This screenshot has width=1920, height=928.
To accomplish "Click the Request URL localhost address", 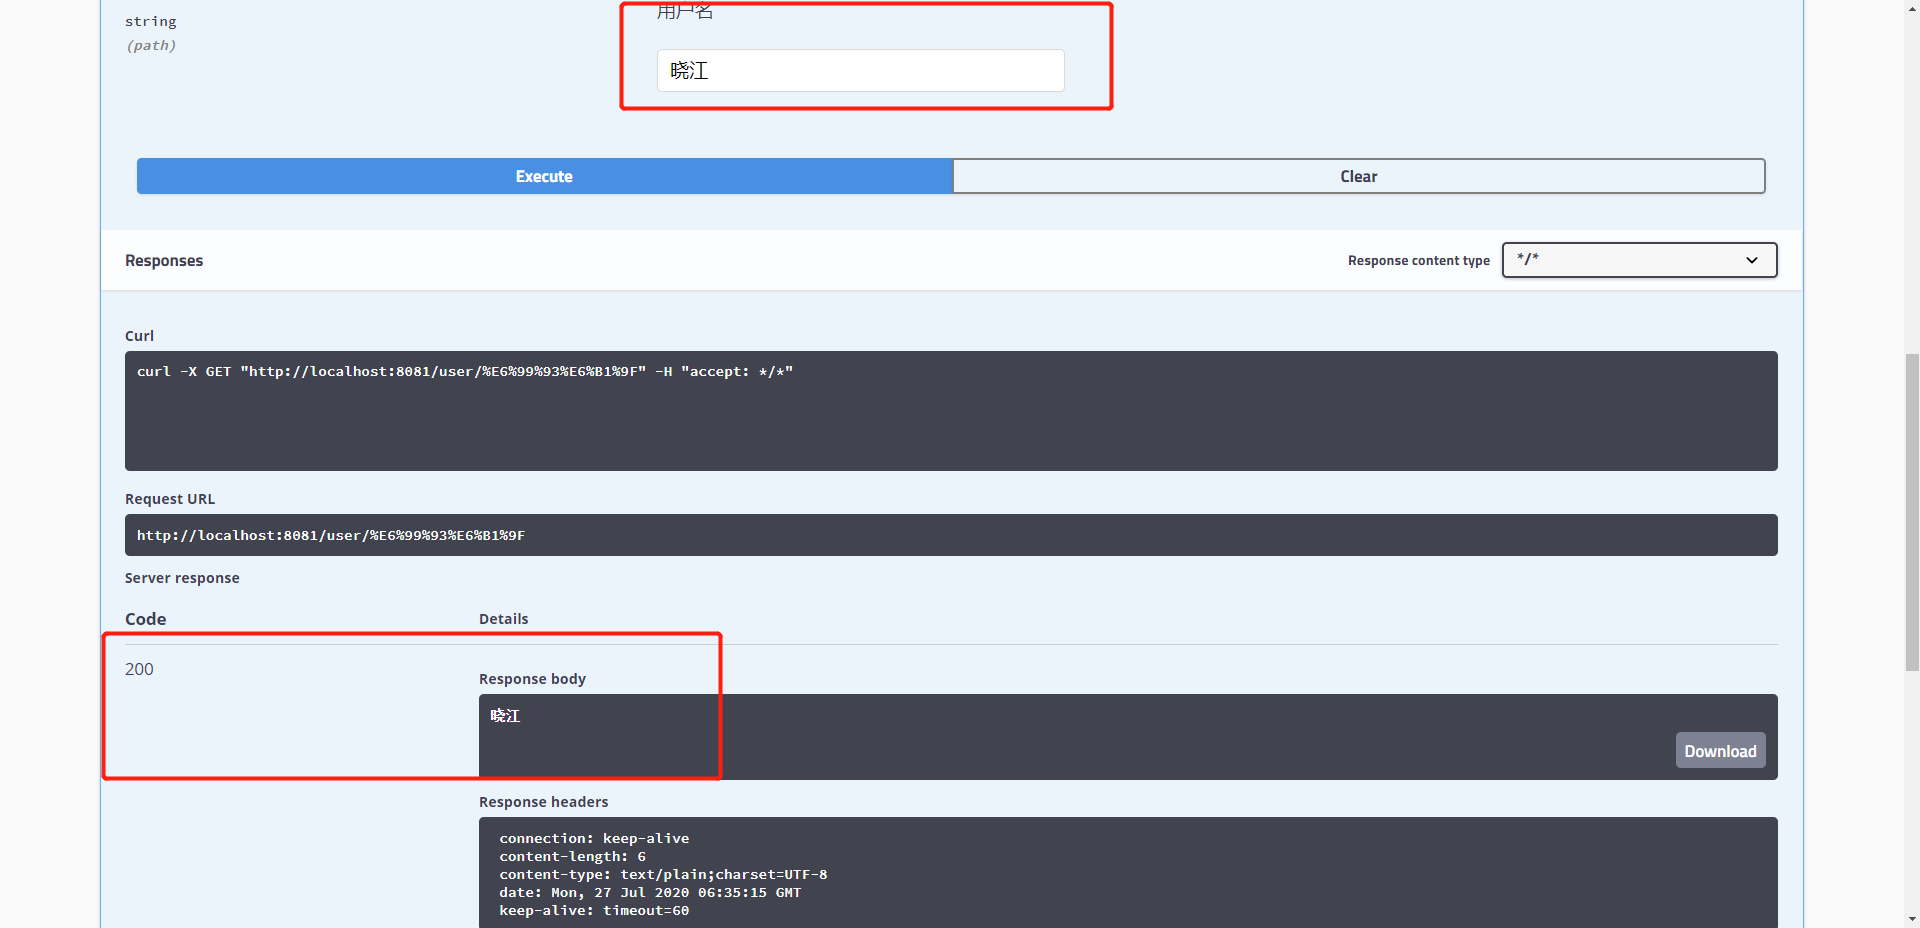I will coord(331,536).
